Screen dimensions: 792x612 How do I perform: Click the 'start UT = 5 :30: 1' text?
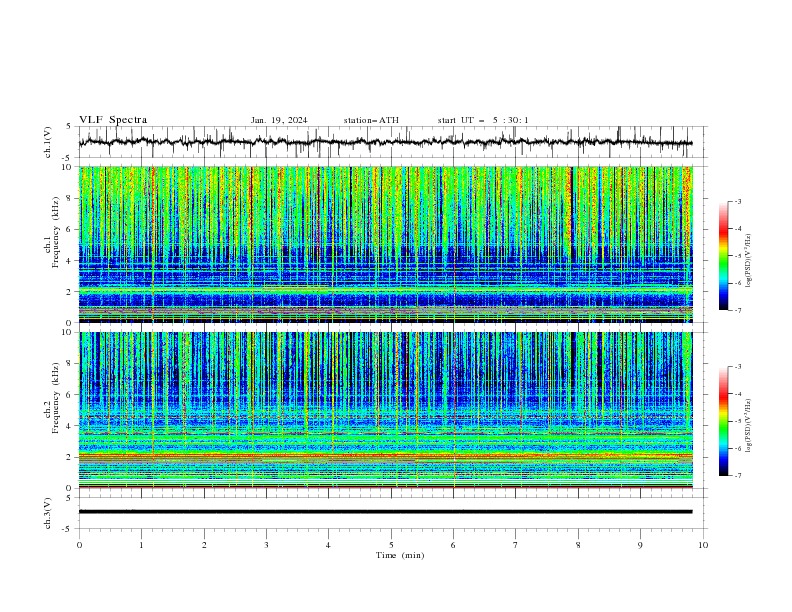pyautogui.click(x=483, y=120)
